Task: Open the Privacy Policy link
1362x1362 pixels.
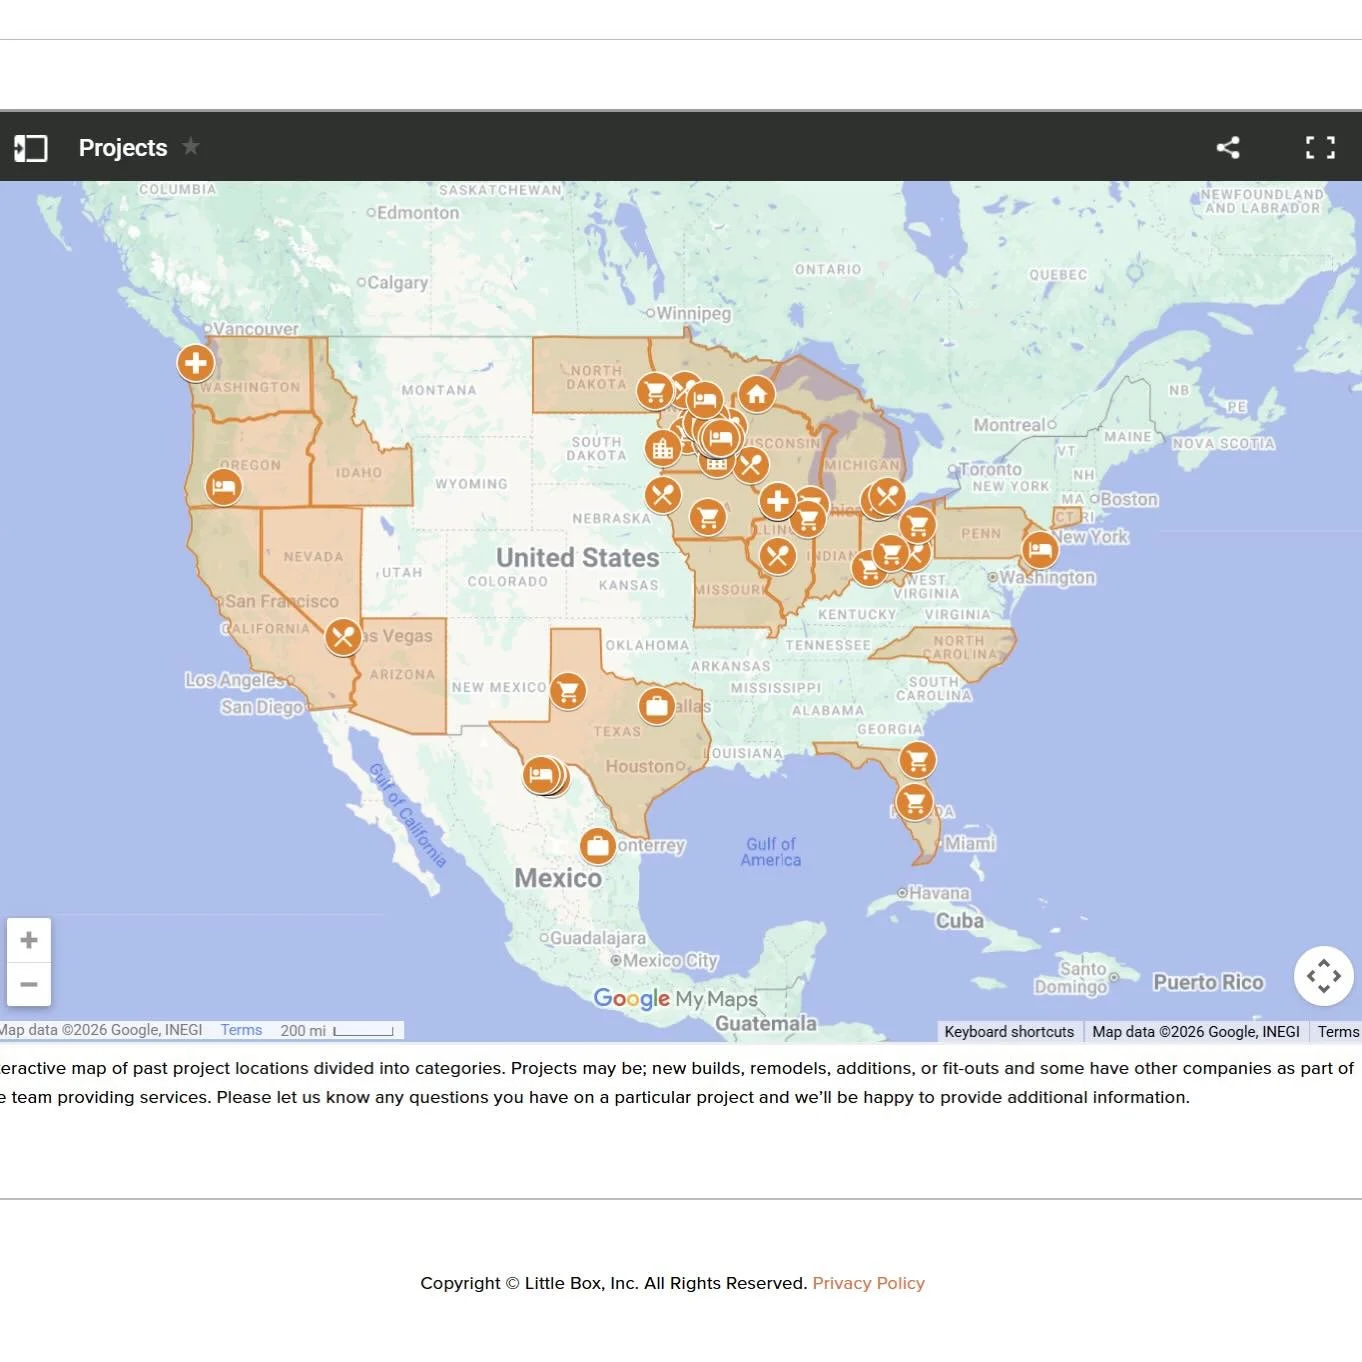Action: pyautogui.click(x=868, y=1283)
